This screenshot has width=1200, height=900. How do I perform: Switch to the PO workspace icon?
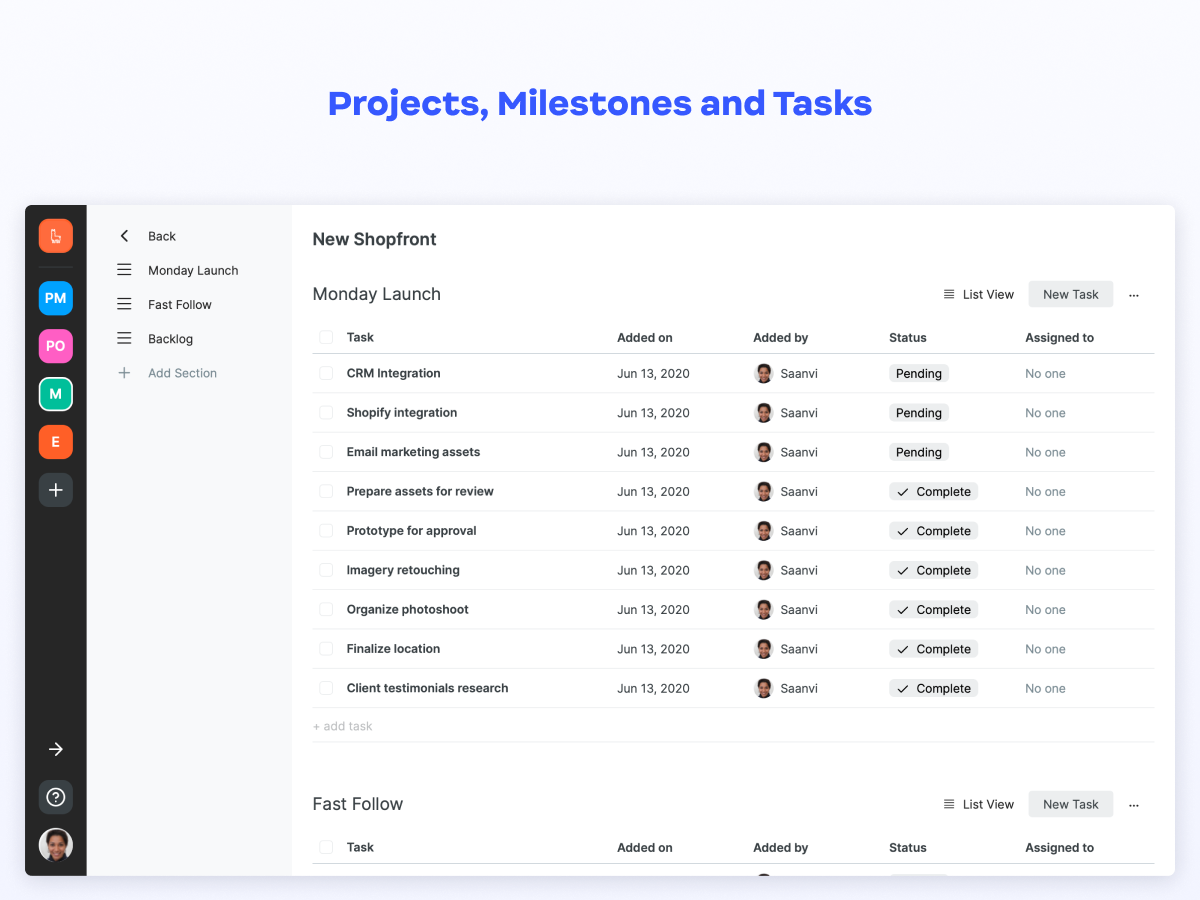pyautogui.click(x=56, y=346)
